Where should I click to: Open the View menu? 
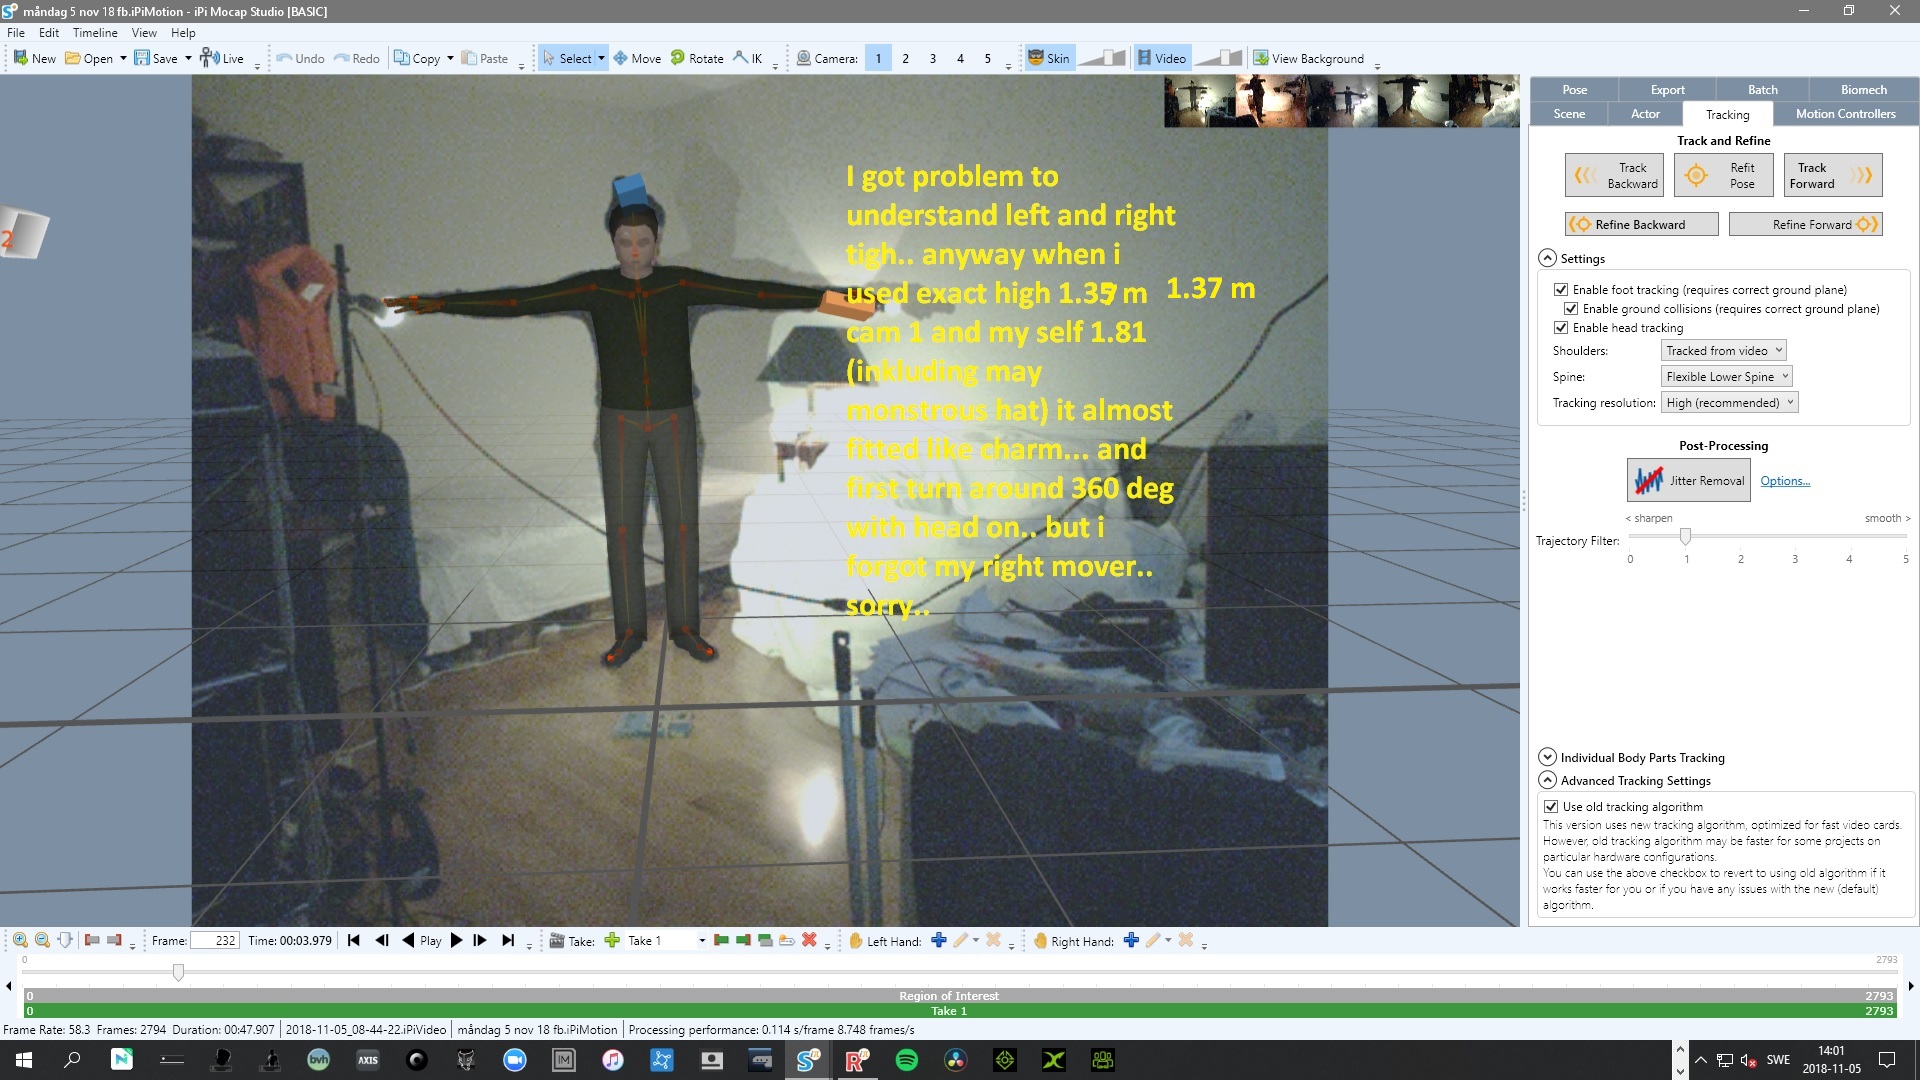(x=144, y=33)
